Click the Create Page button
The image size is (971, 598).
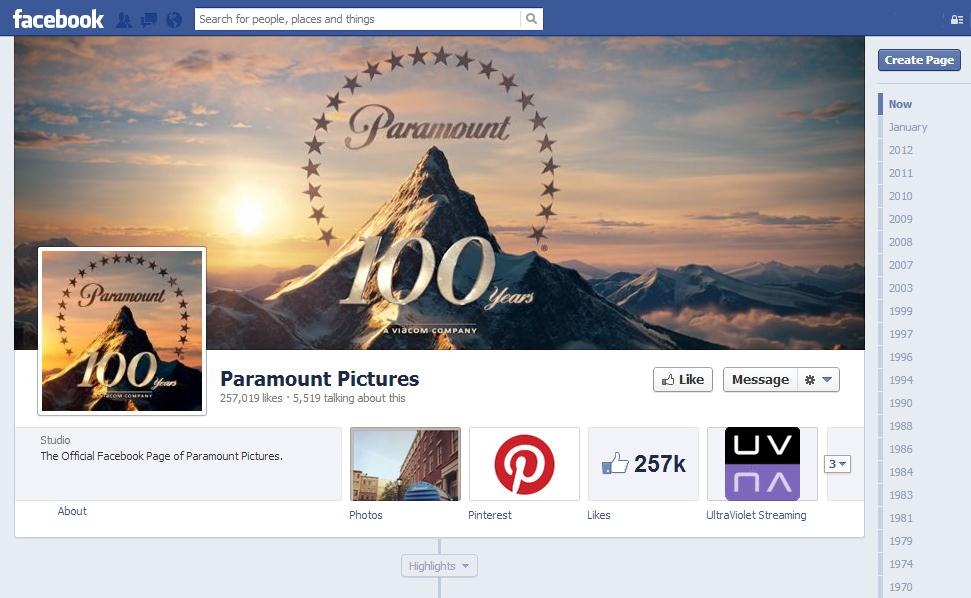pos(919,60)
